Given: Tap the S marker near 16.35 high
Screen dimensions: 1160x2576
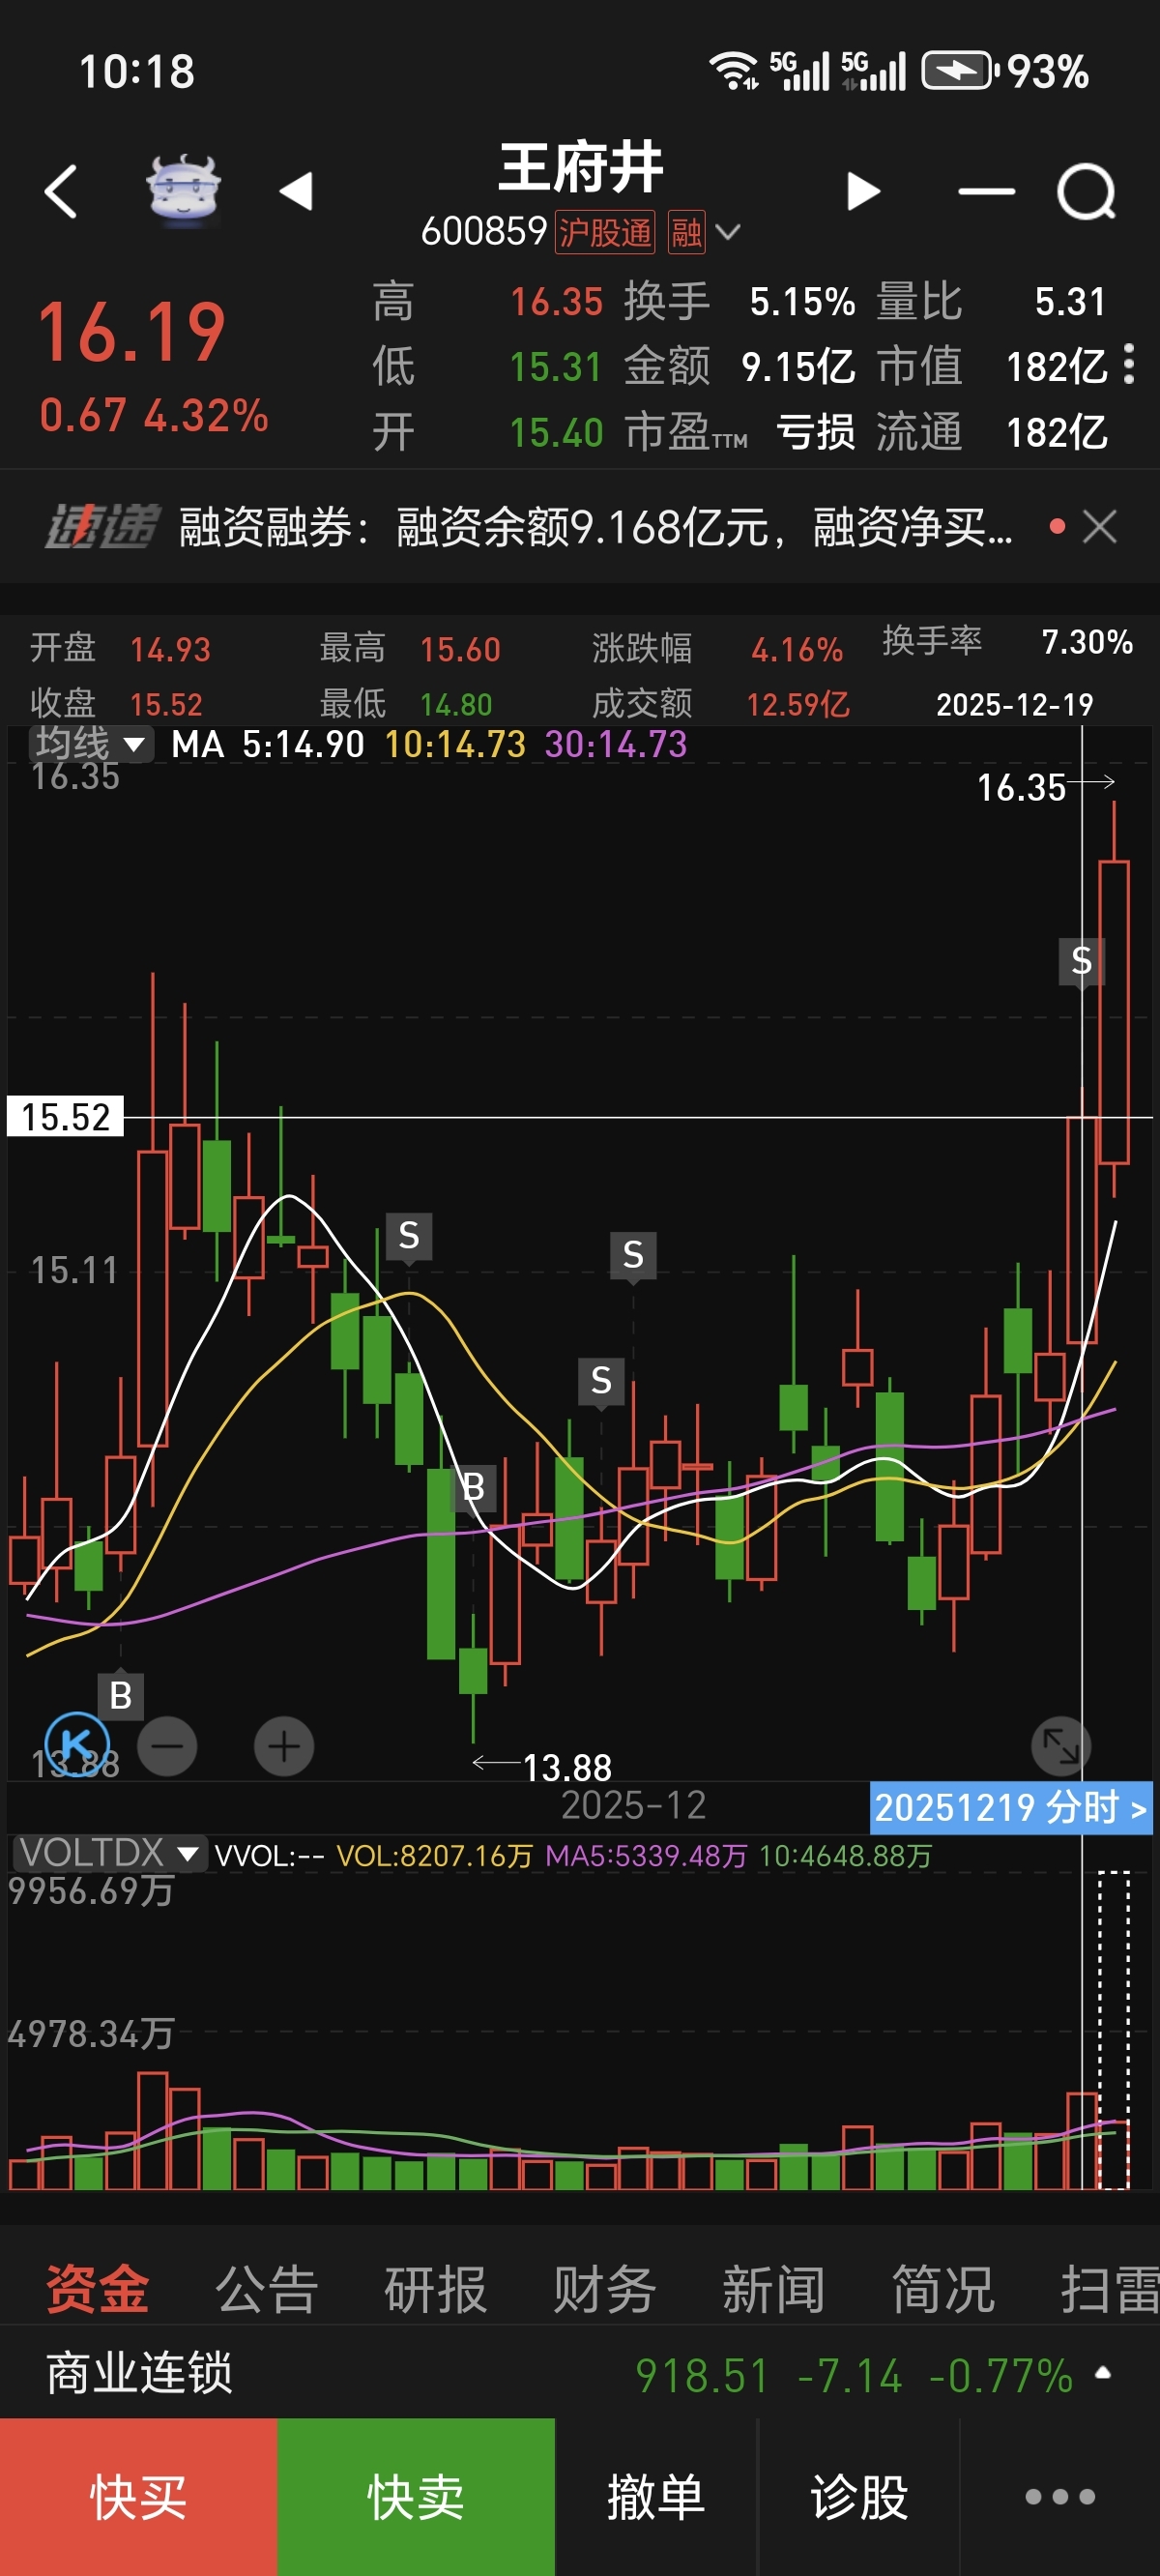Looking at the screenshot, I should [x=1081, y=961].
